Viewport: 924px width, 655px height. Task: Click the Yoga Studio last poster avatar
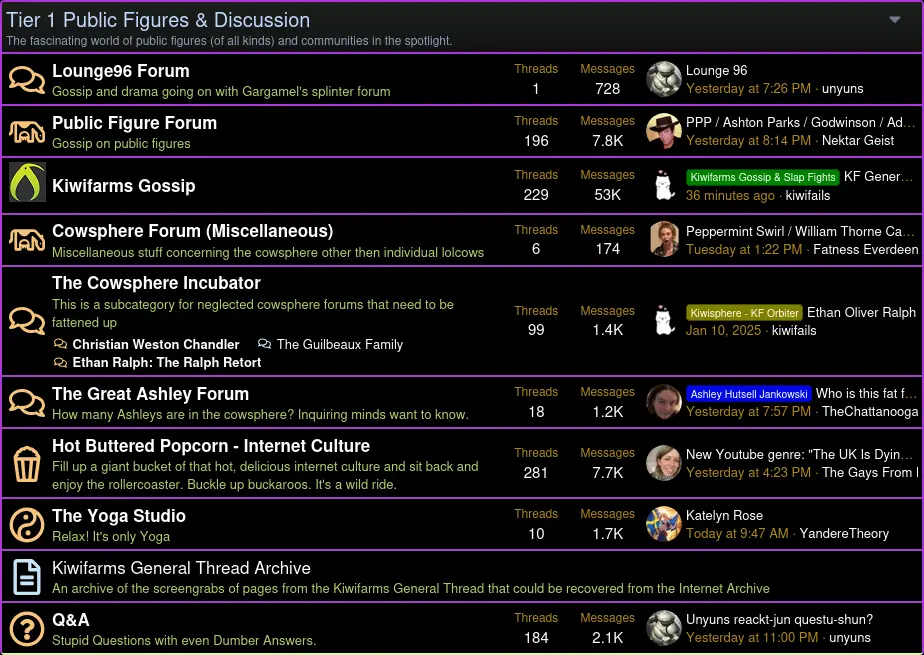click(664, 524)
